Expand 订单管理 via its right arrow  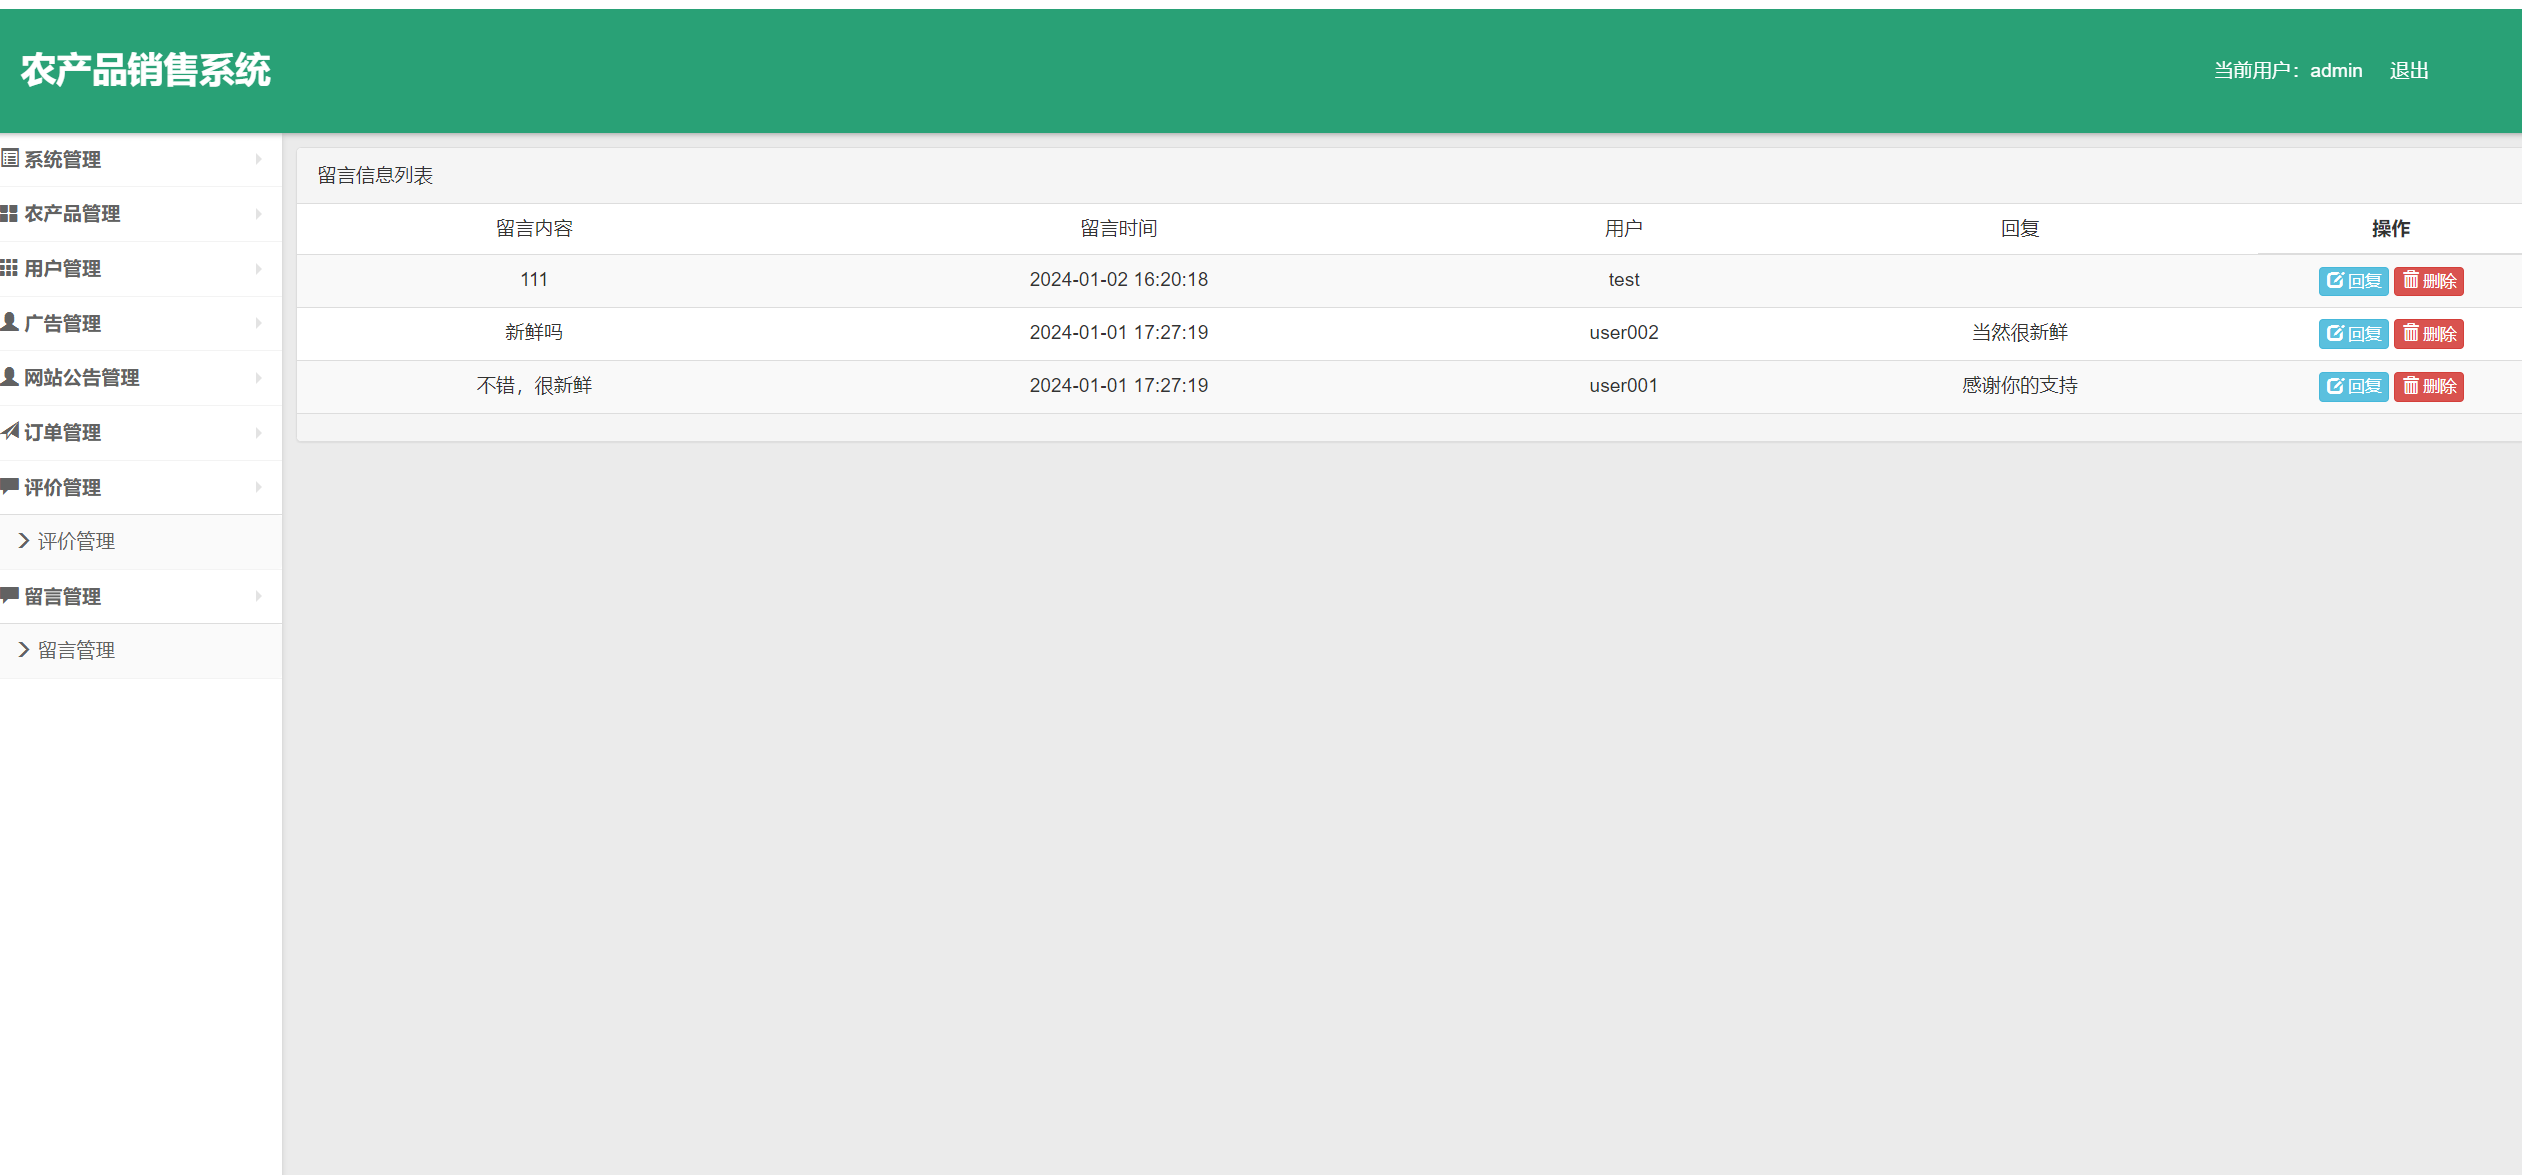tap(258, 432)
